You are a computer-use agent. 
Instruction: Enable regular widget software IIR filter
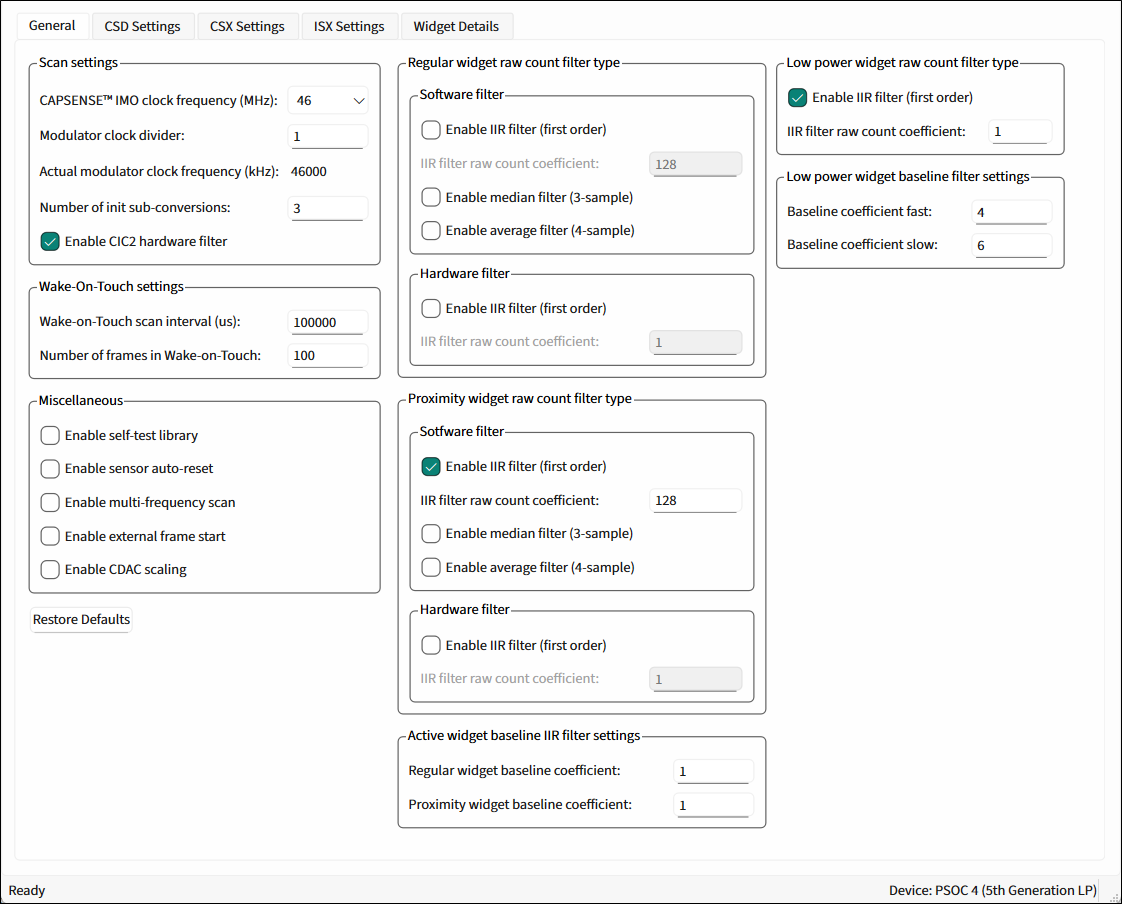[x=431, y=130]
